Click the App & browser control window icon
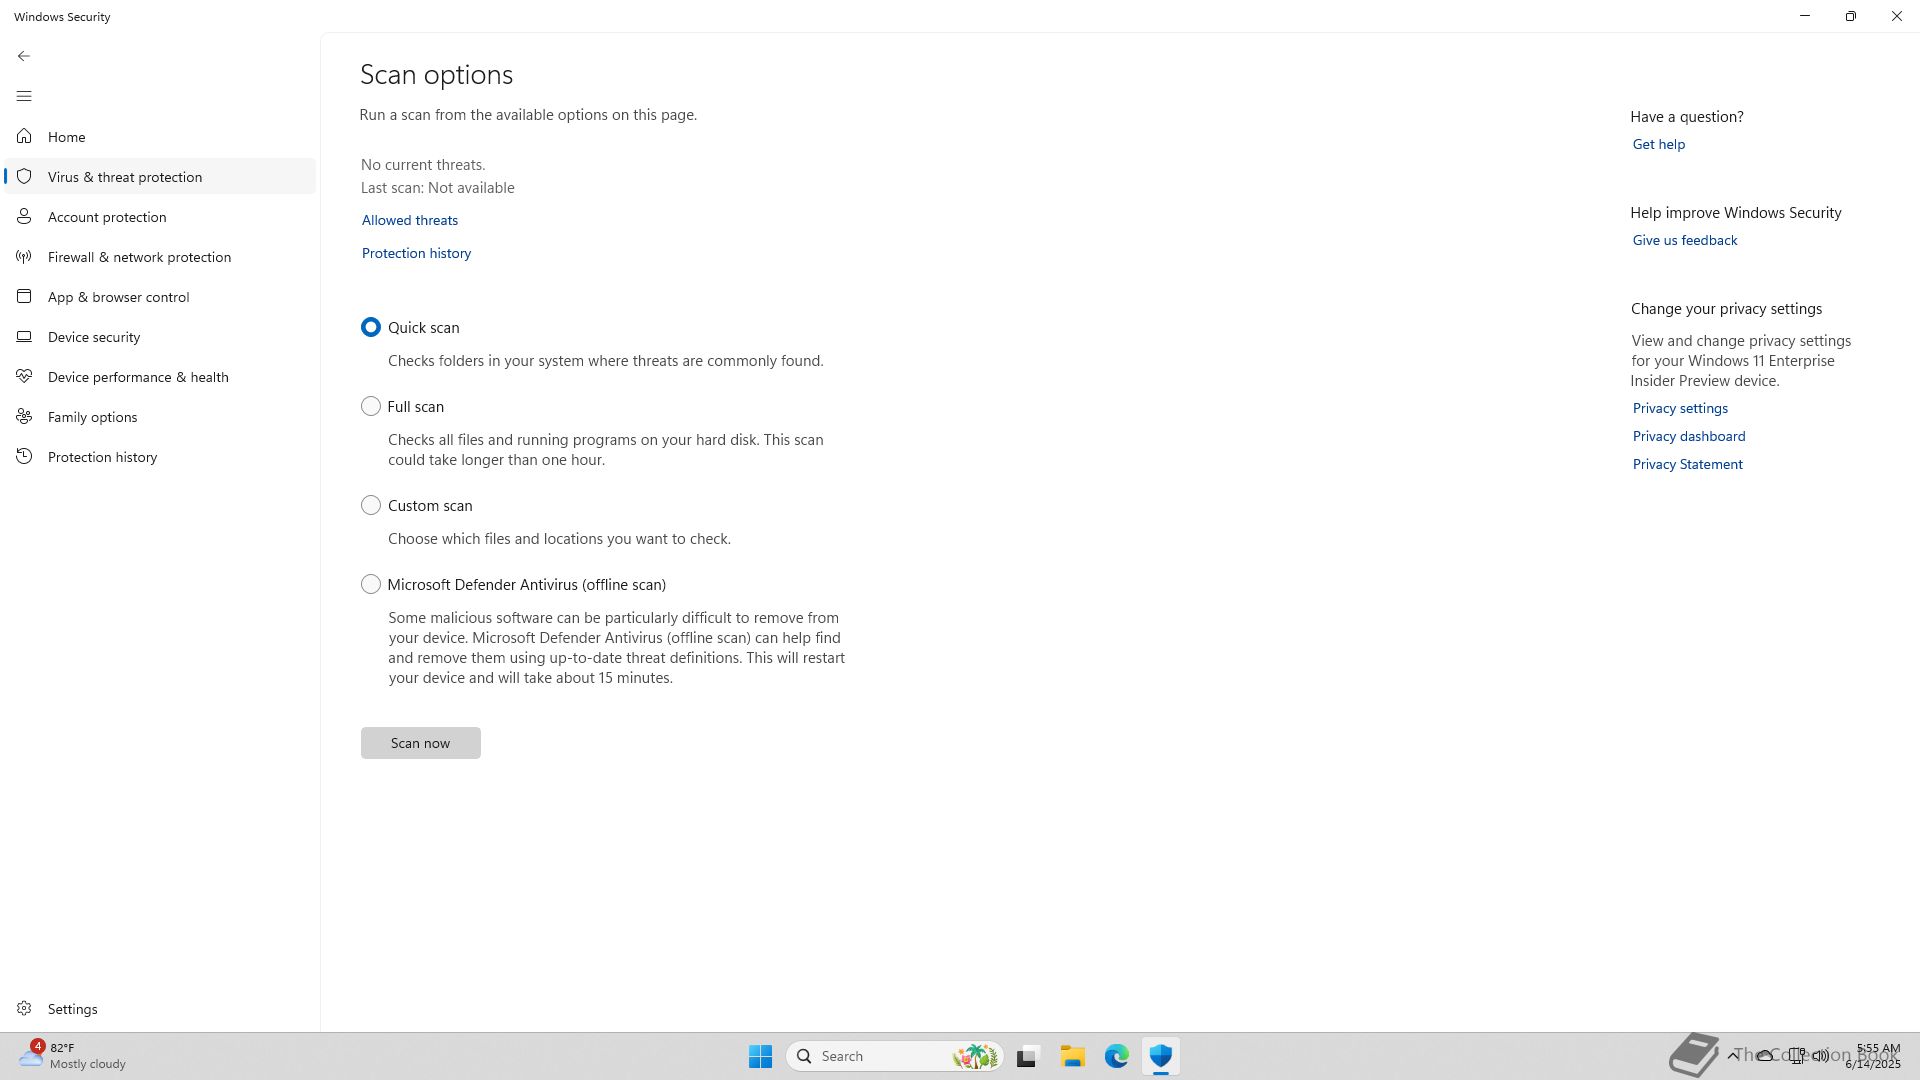Screen dimensions: 1920x1080 pyautogui.click(x=24, y=296)
